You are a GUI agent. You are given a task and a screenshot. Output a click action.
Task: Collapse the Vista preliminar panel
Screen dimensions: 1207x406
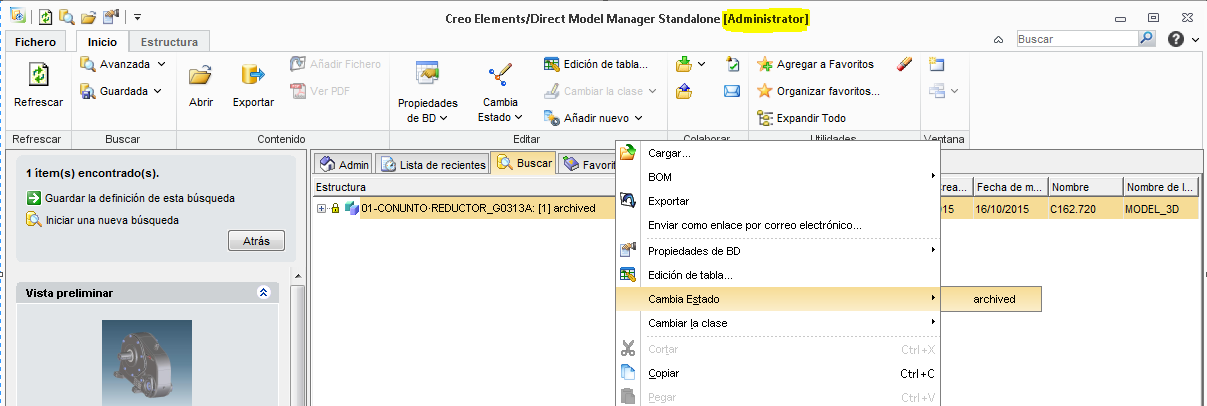click(x=263, y=292)
